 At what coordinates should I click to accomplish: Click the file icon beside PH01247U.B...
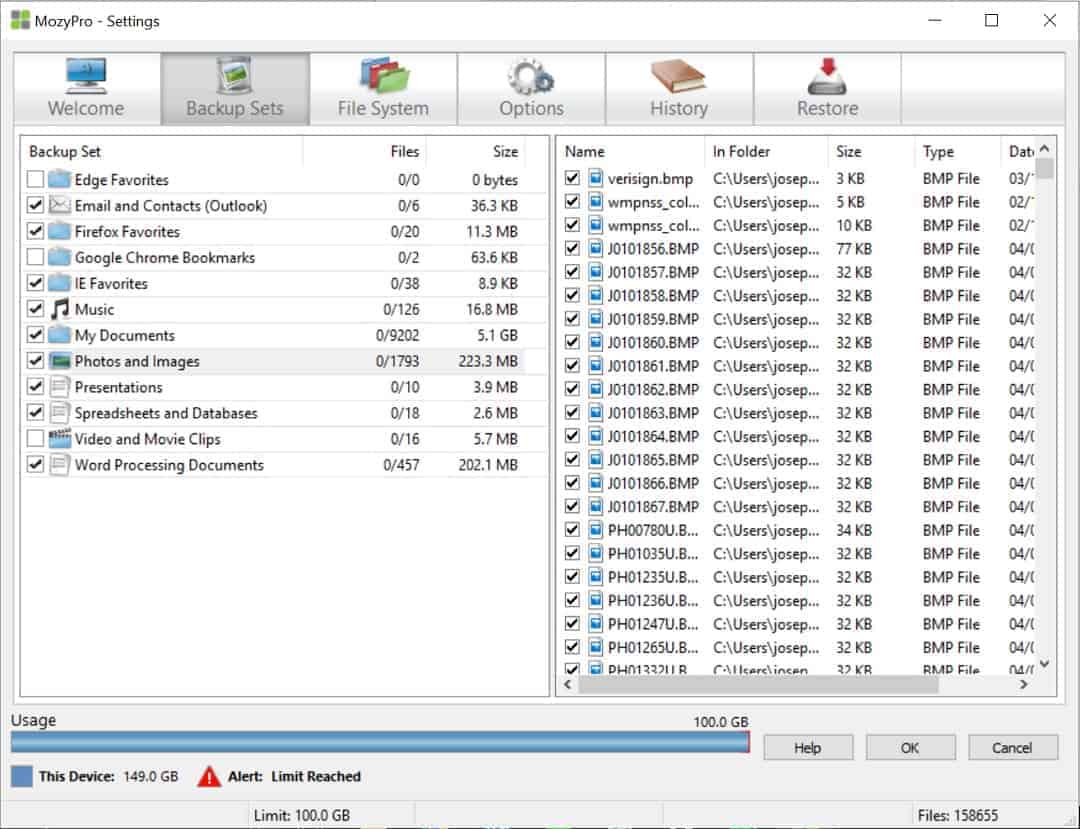click(596, 624)
